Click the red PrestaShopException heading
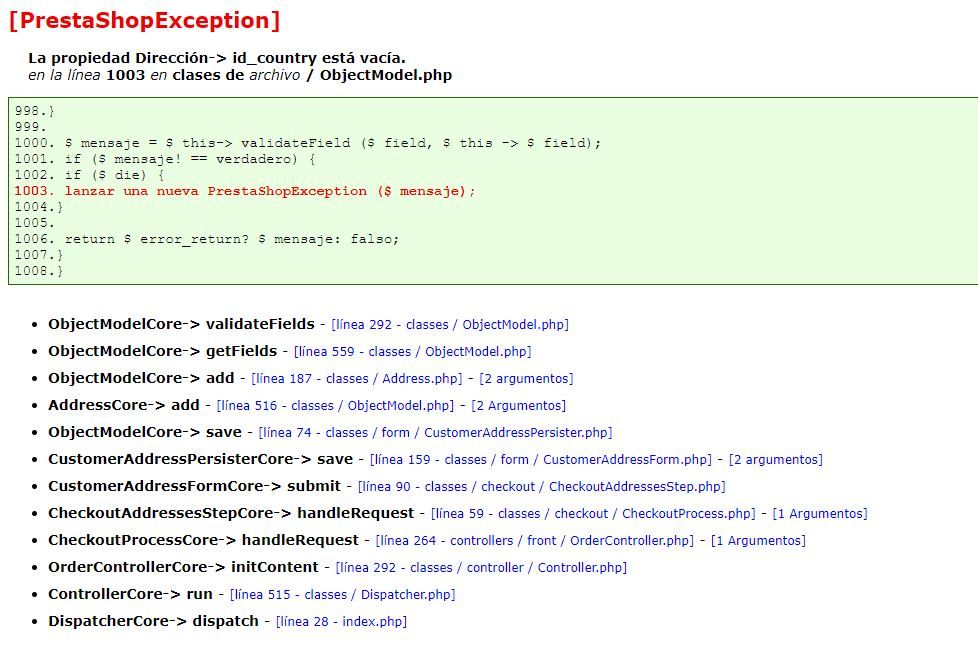 [x=145, y=21]
